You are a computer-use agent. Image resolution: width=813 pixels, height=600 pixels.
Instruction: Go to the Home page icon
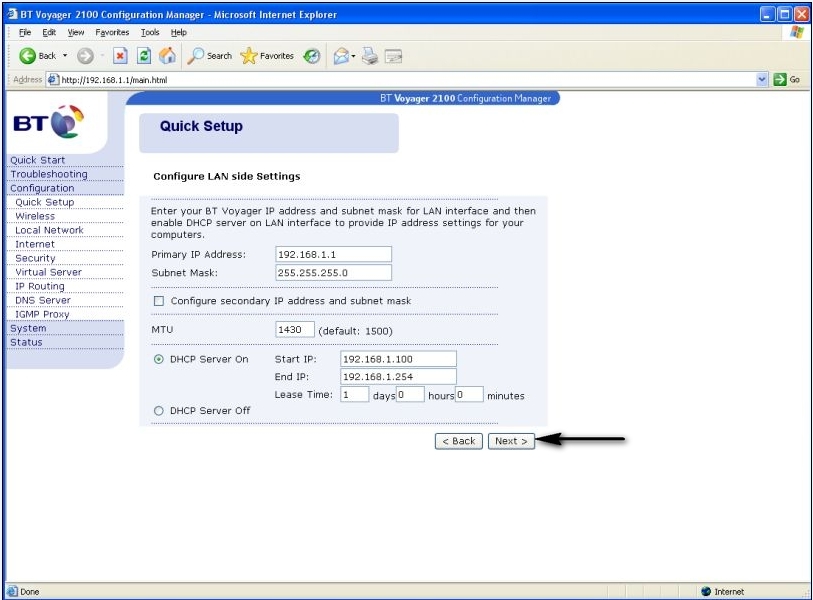pos(167,55)
